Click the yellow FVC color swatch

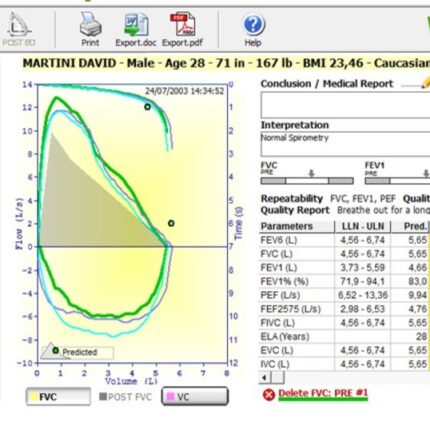(x=33, y=397)
